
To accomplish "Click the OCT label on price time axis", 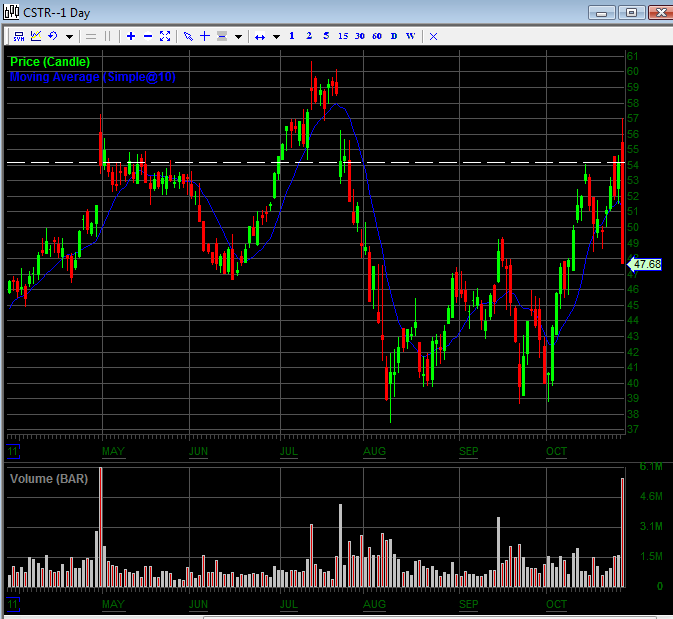I will click(556, 452).
